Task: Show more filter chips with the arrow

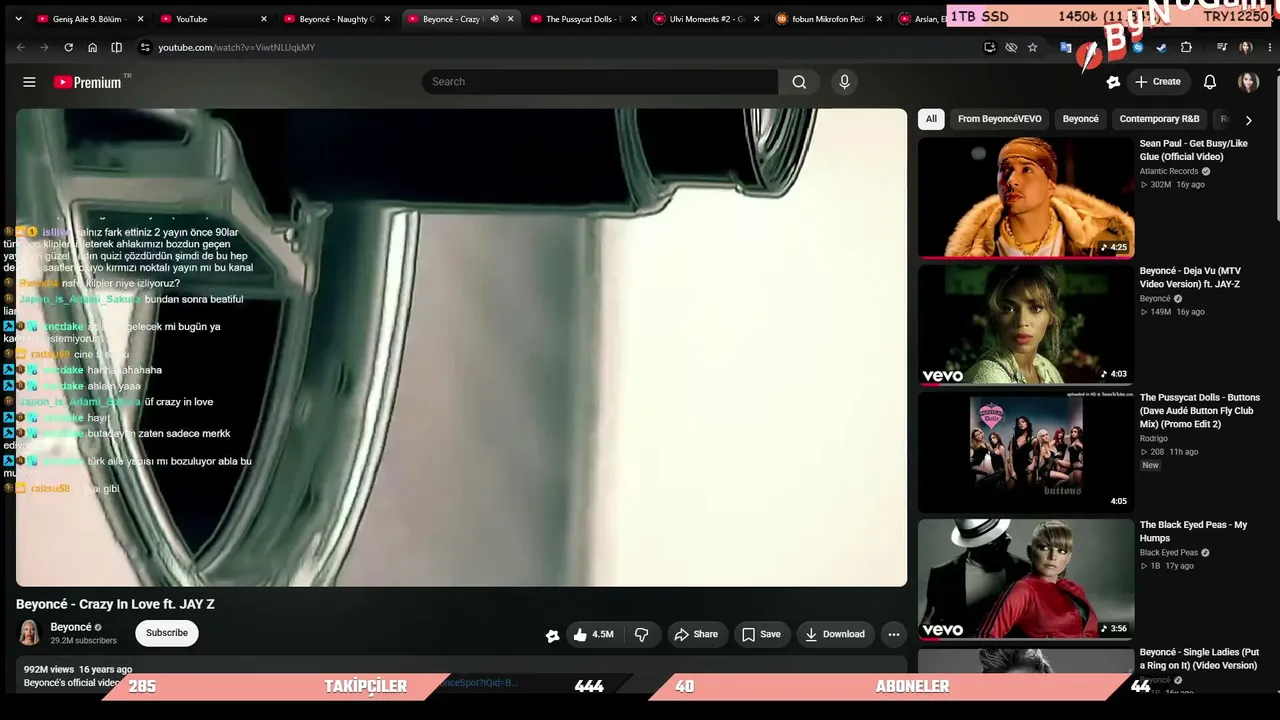Action: (1248, 120)
